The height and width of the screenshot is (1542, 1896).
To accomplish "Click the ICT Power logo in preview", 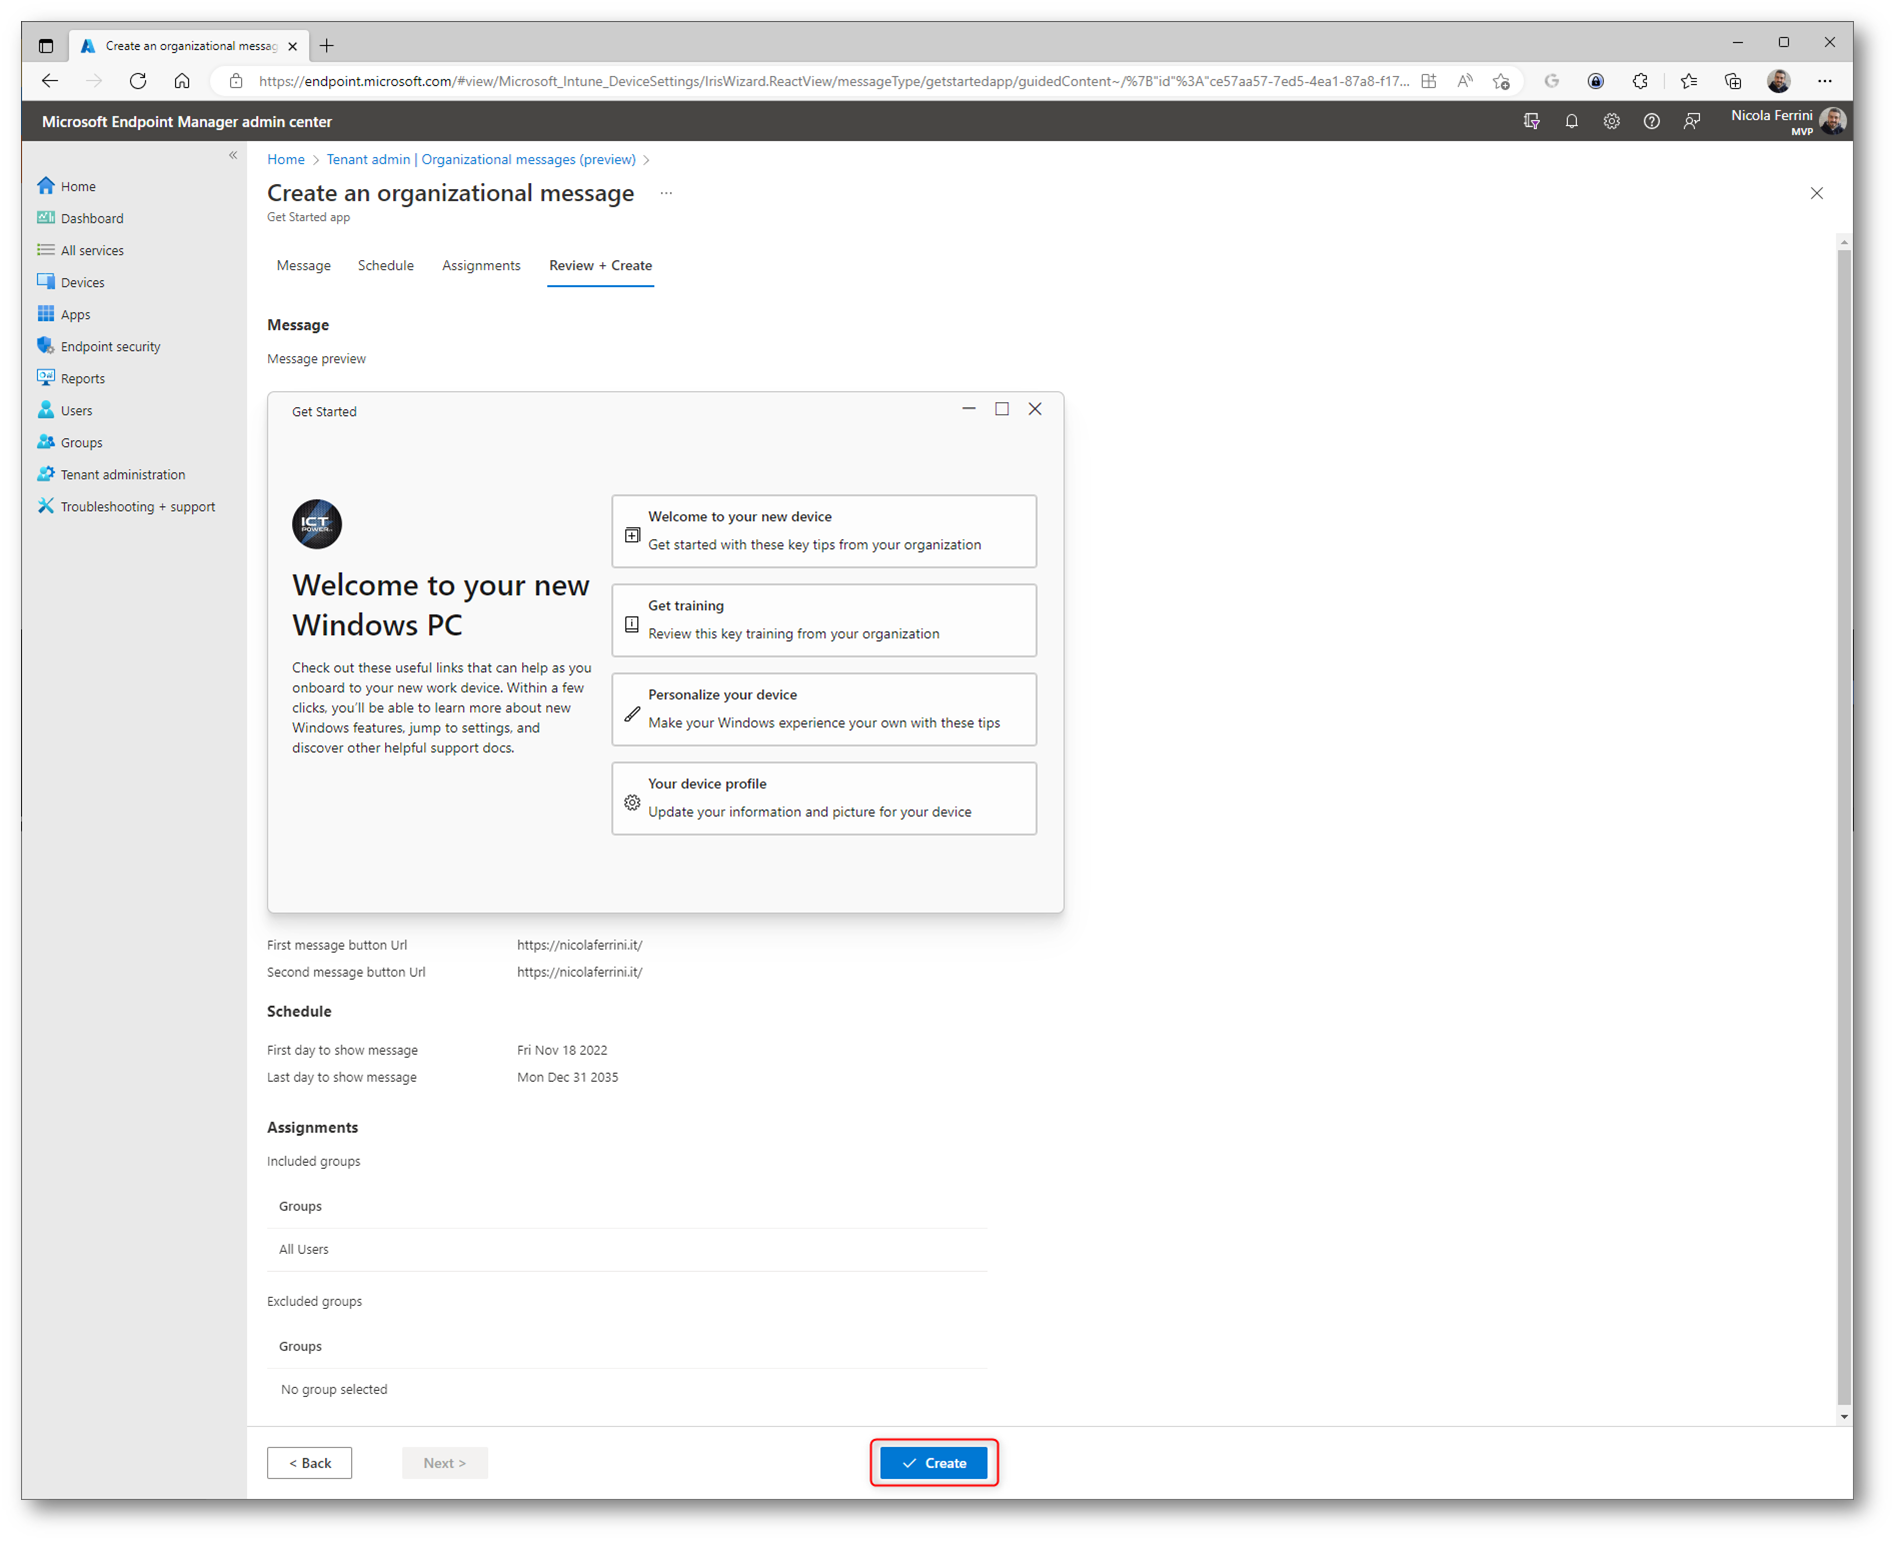I will click(x=317, y=524).
